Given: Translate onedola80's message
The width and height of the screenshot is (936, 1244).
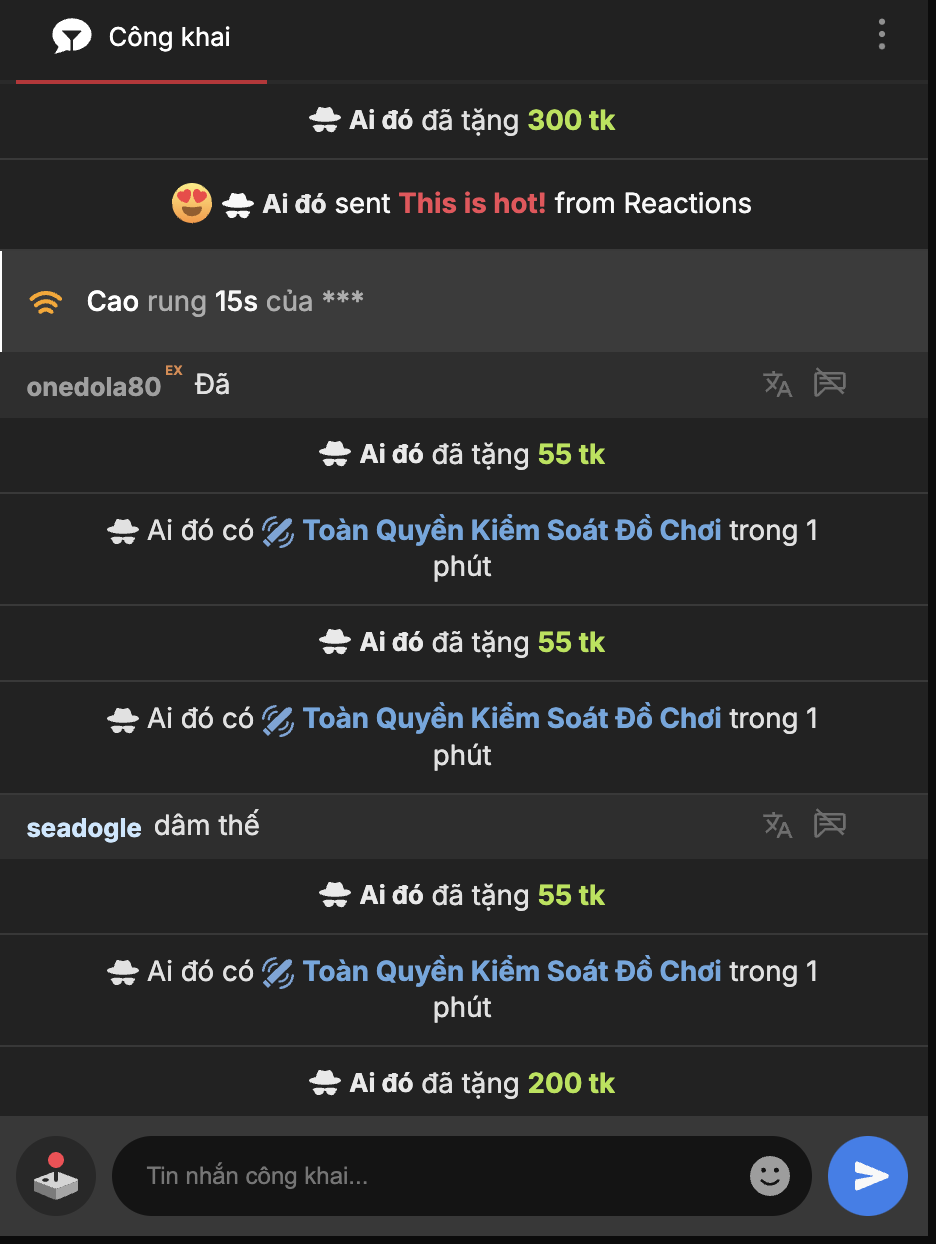Looking at the screenshot, I should 777,384.
